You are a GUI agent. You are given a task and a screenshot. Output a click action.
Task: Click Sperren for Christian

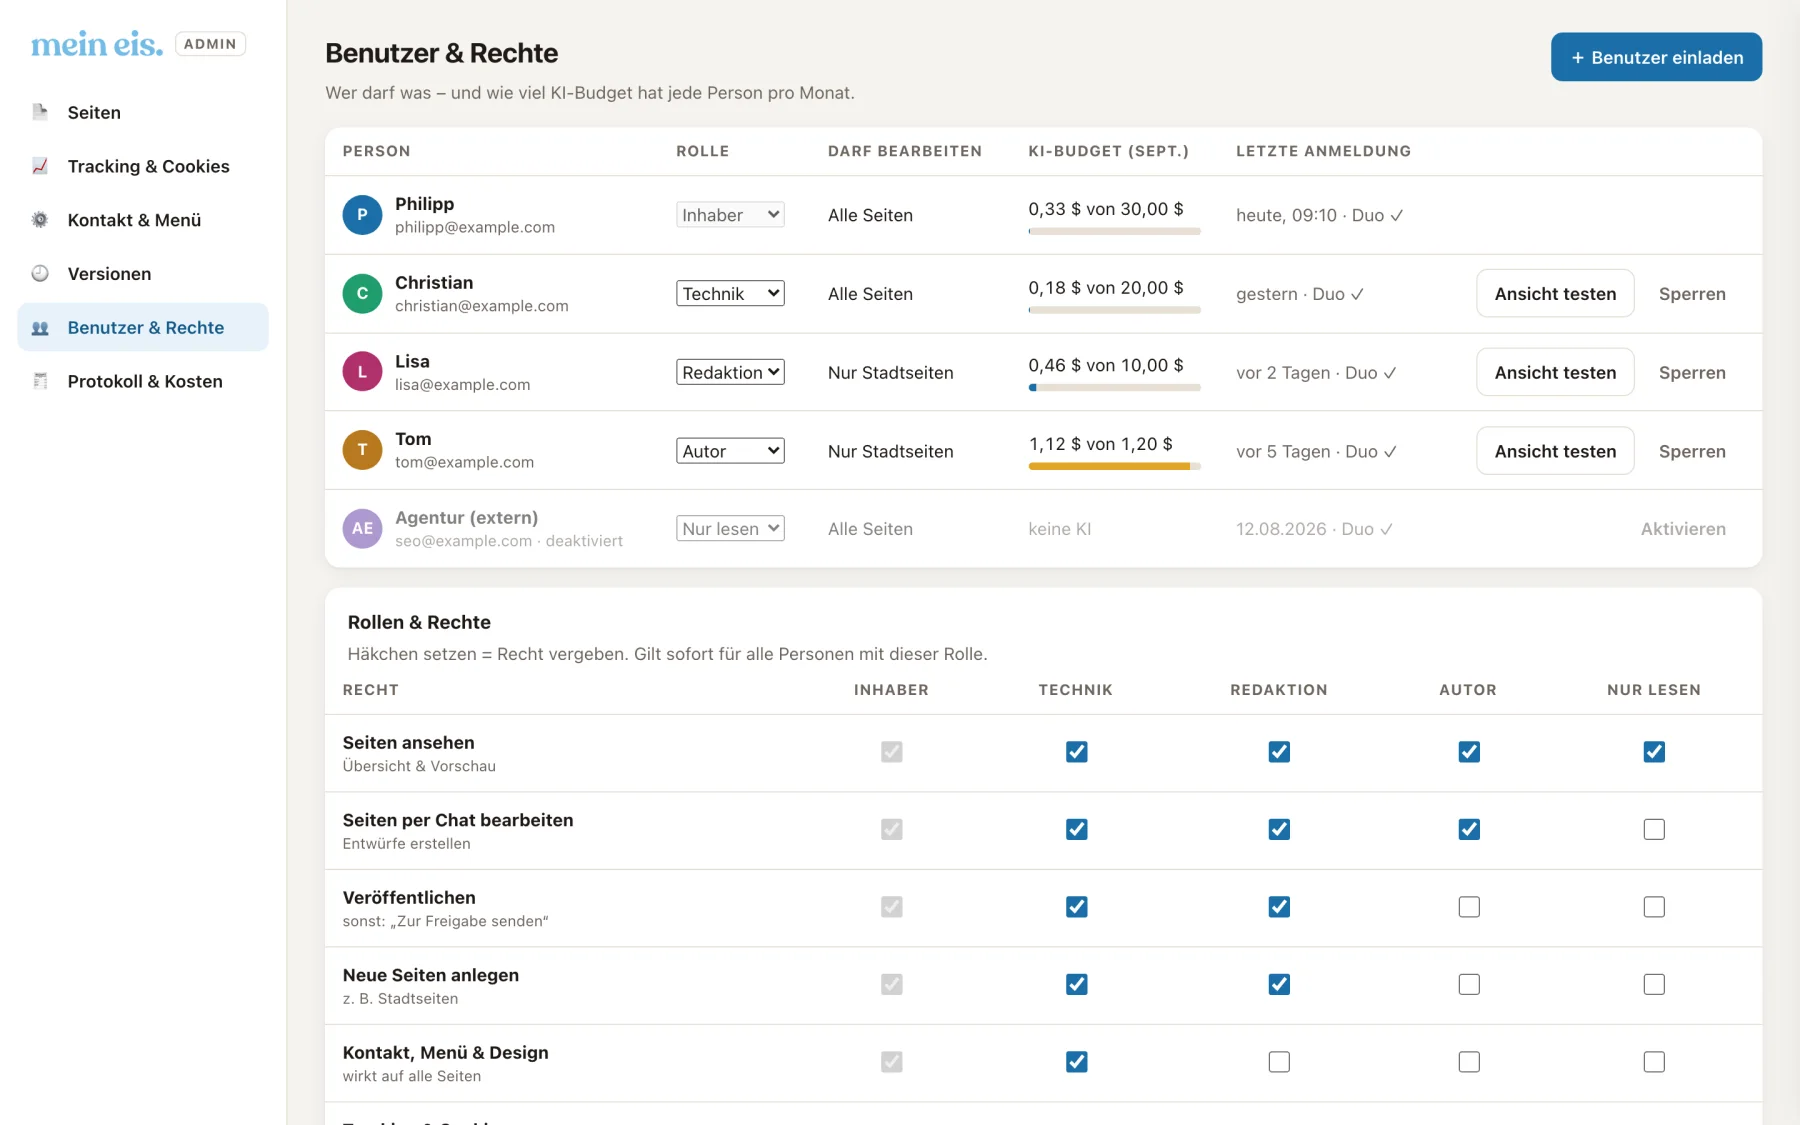[1692, 294]
